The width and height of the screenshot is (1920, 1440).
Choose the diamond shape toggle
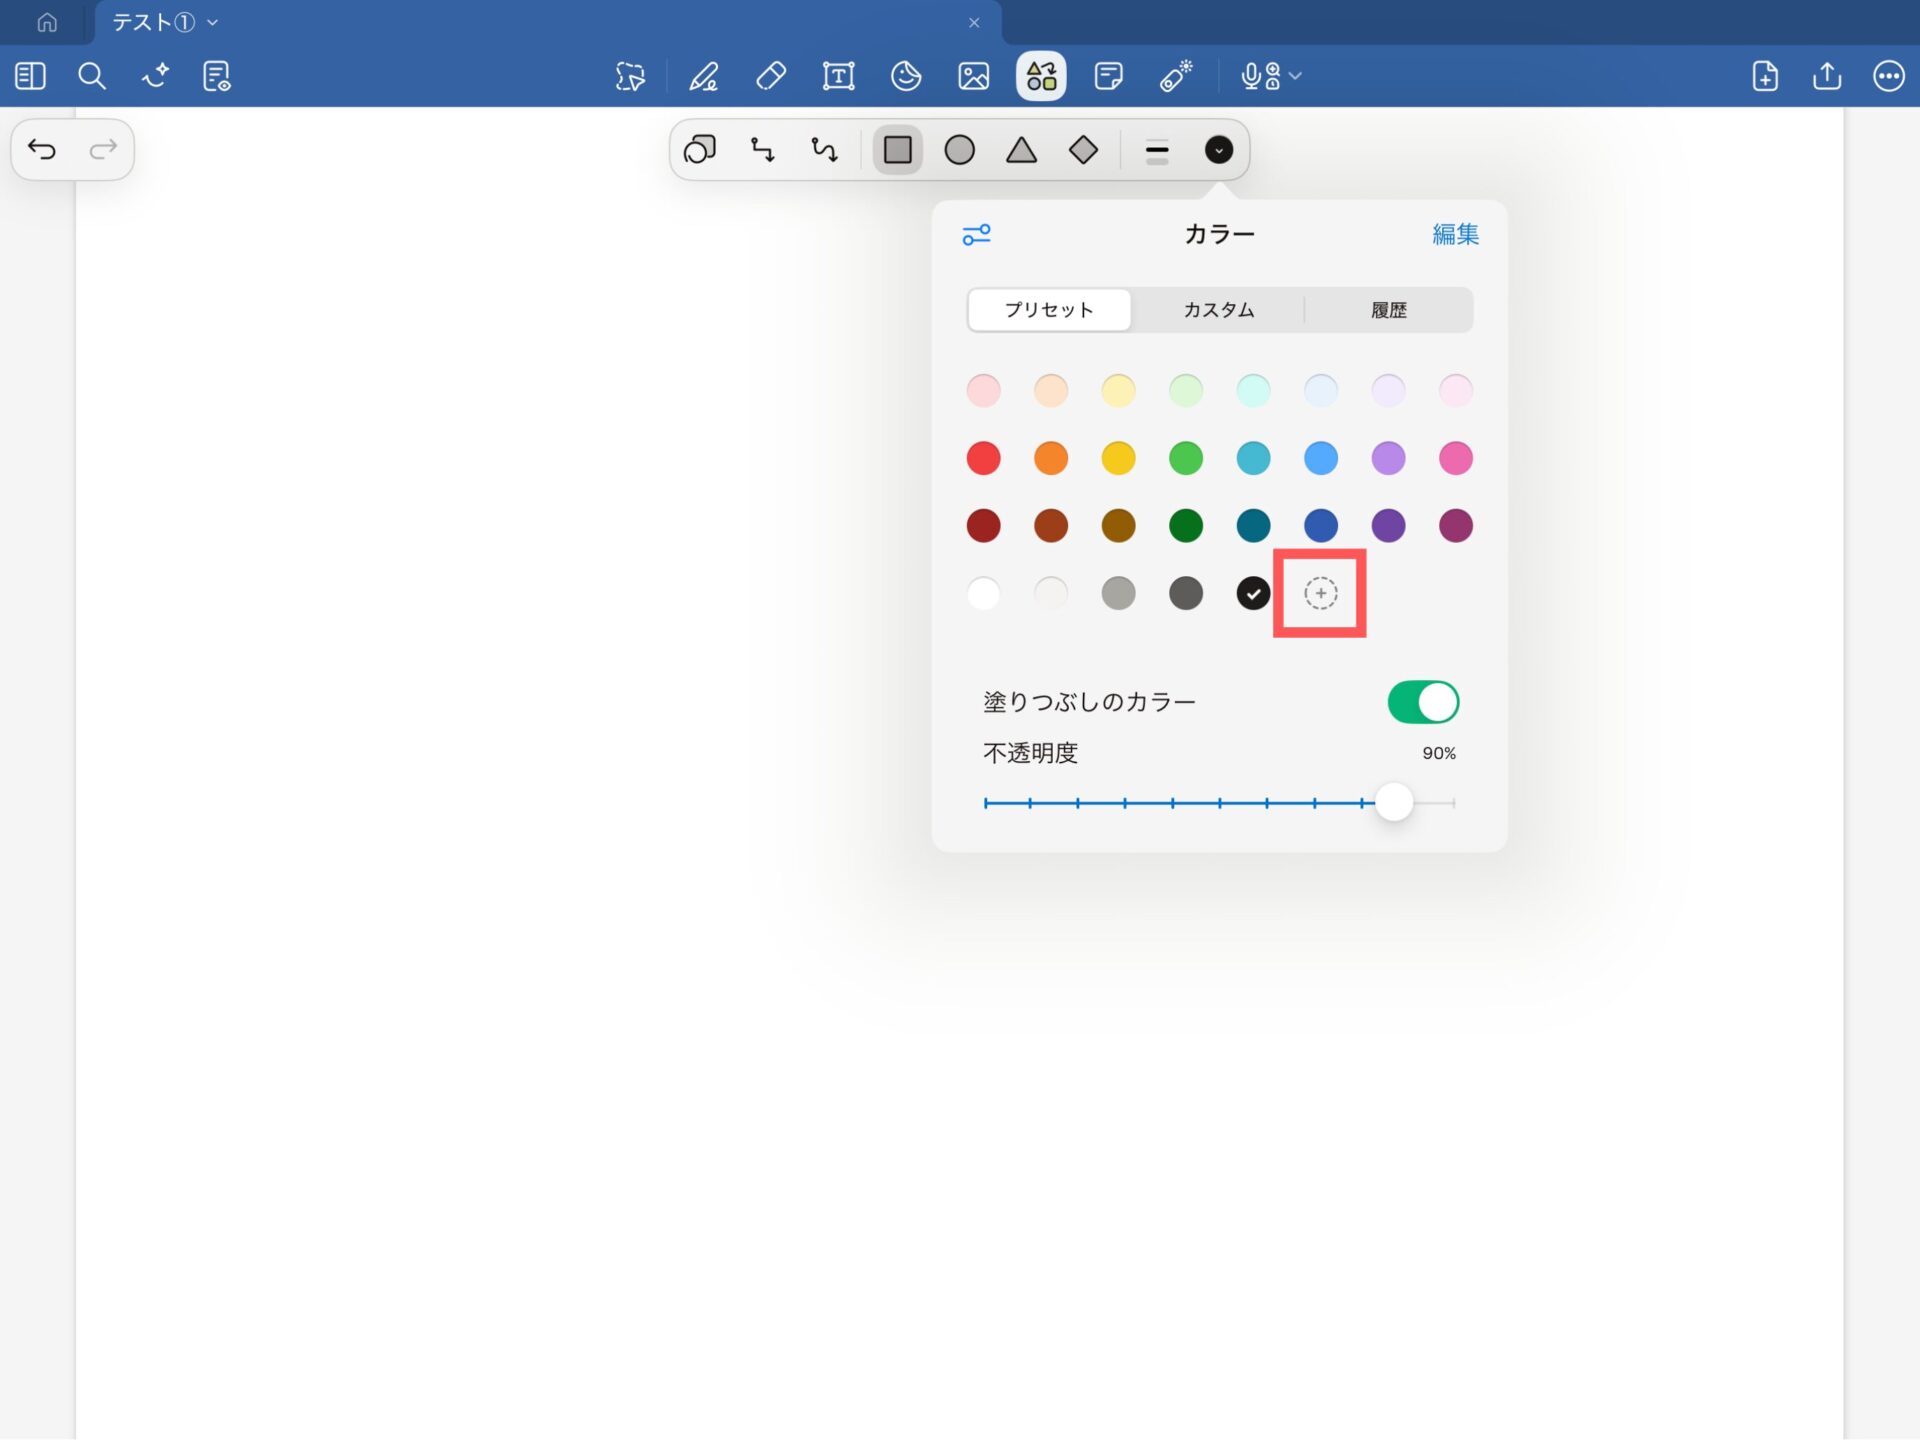pos(1083,150)
